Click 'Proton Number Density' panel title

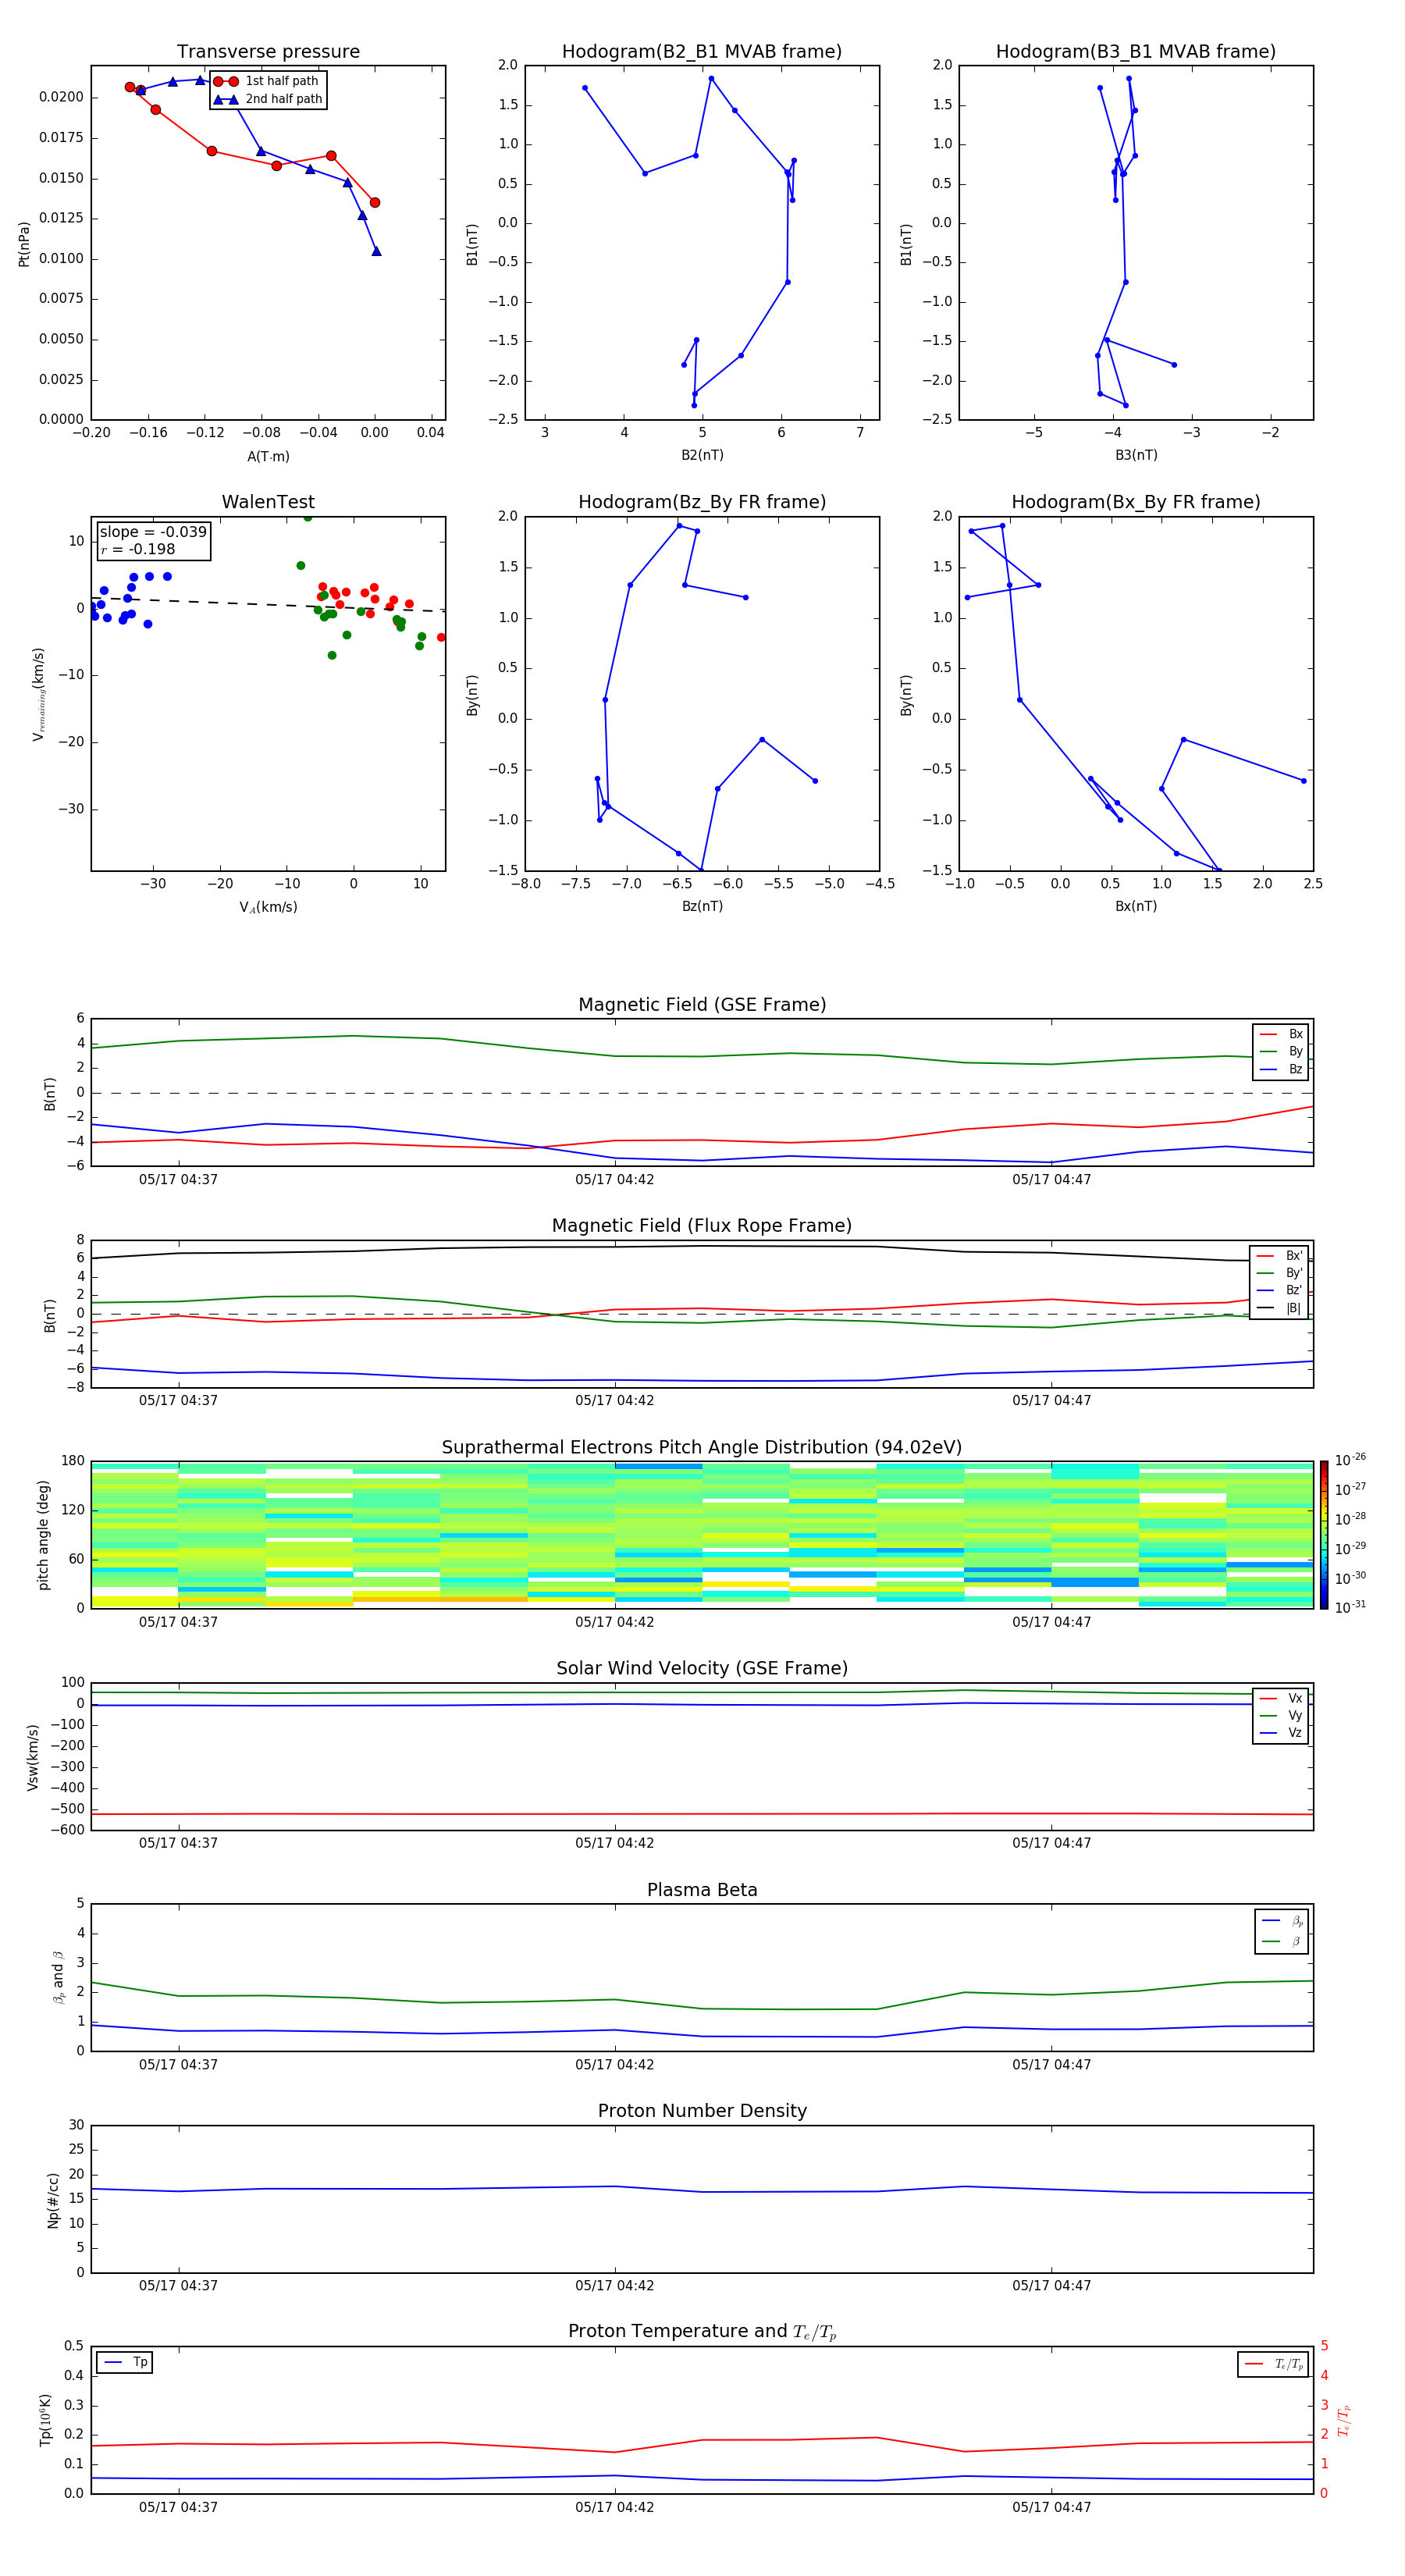[702, 2111]
